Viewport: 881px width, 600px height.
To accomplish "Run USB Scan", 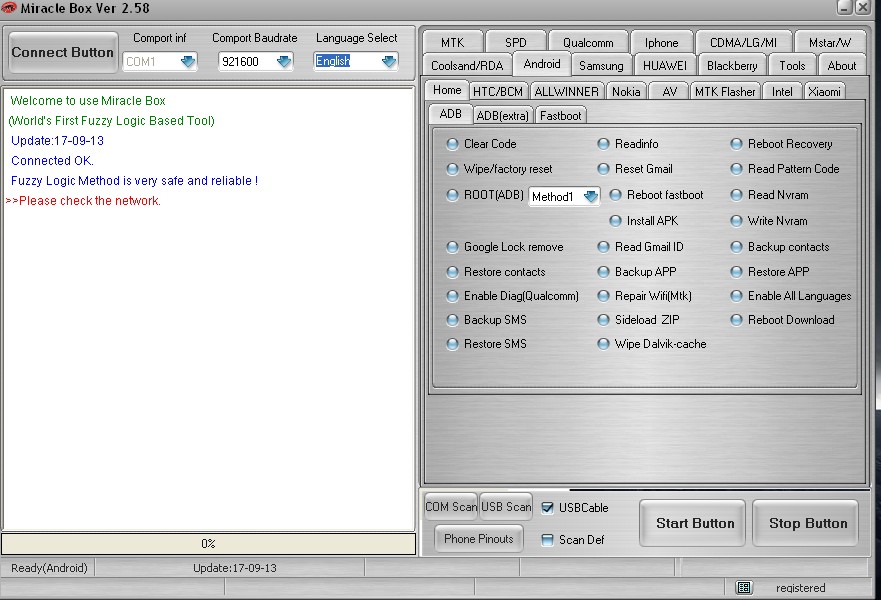I will point(506,507).
